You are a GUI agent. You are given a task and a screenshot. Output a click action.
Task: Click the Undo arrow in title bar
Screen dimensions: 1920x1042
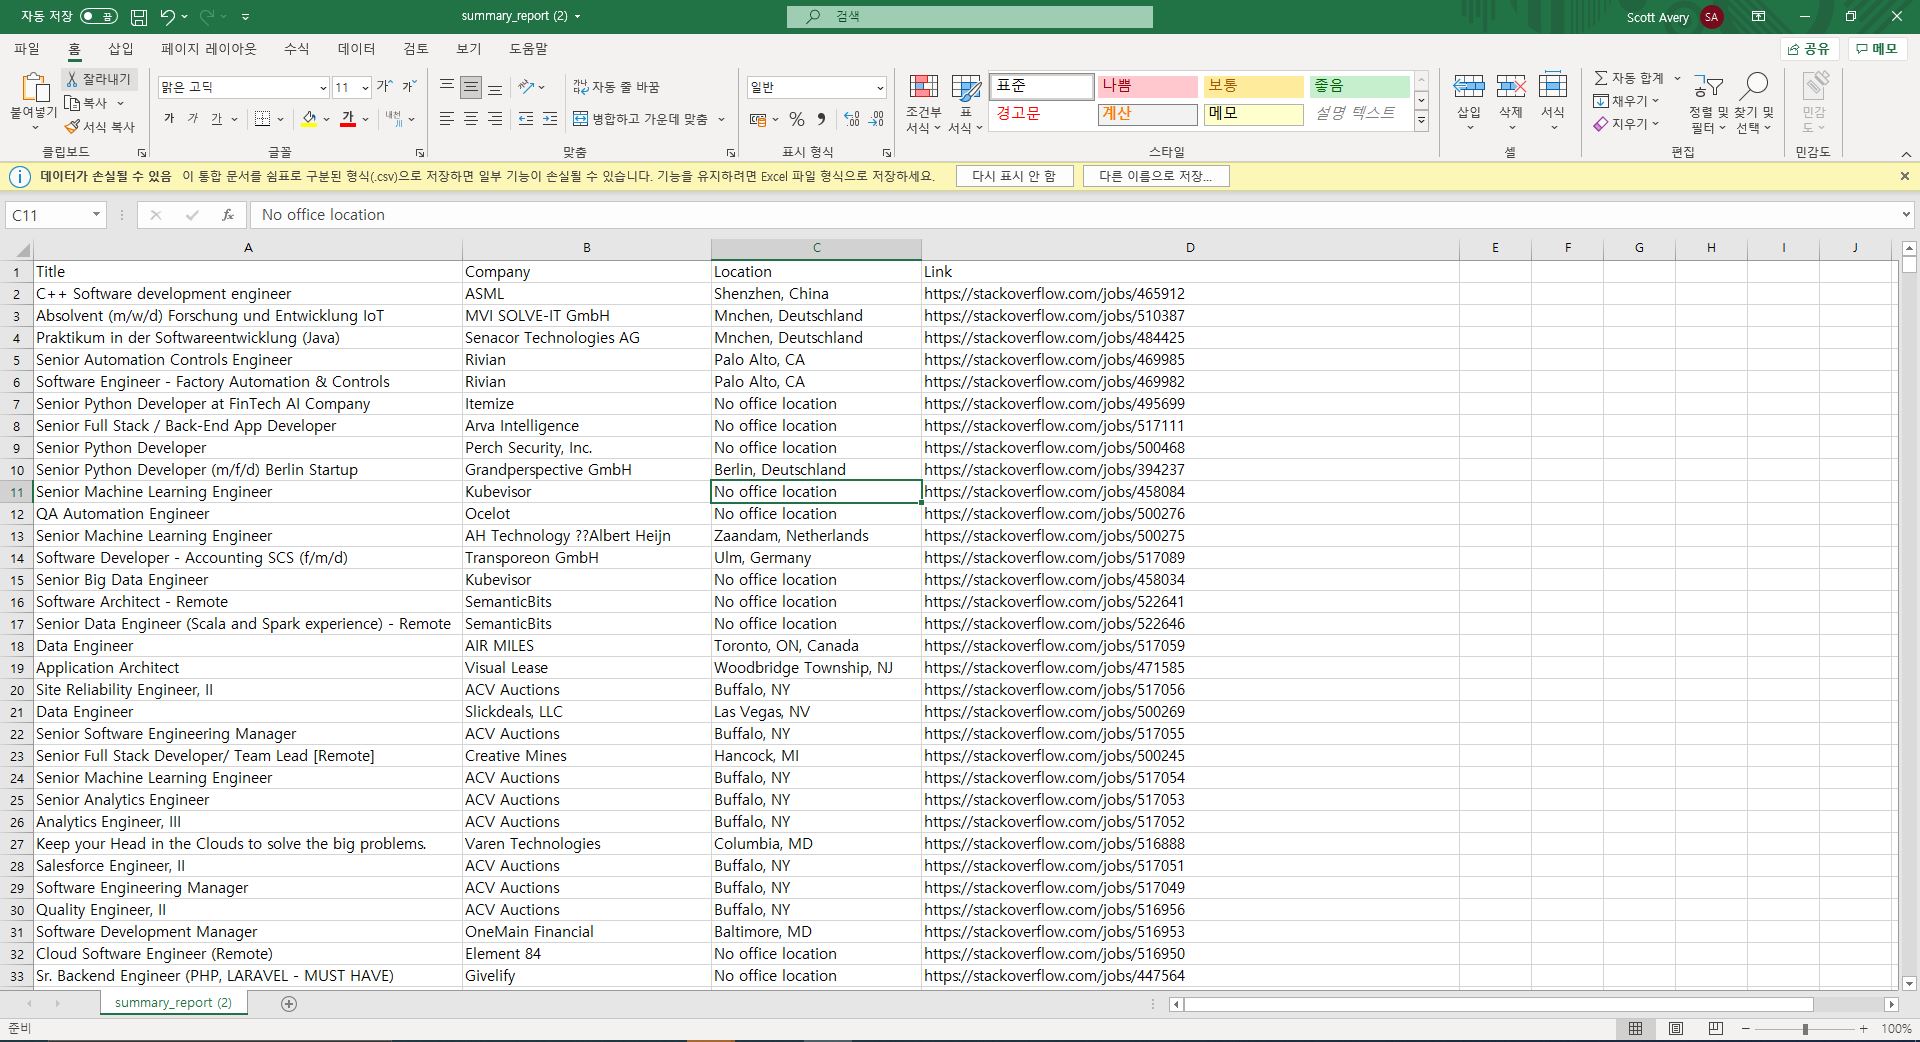point(167,17)
